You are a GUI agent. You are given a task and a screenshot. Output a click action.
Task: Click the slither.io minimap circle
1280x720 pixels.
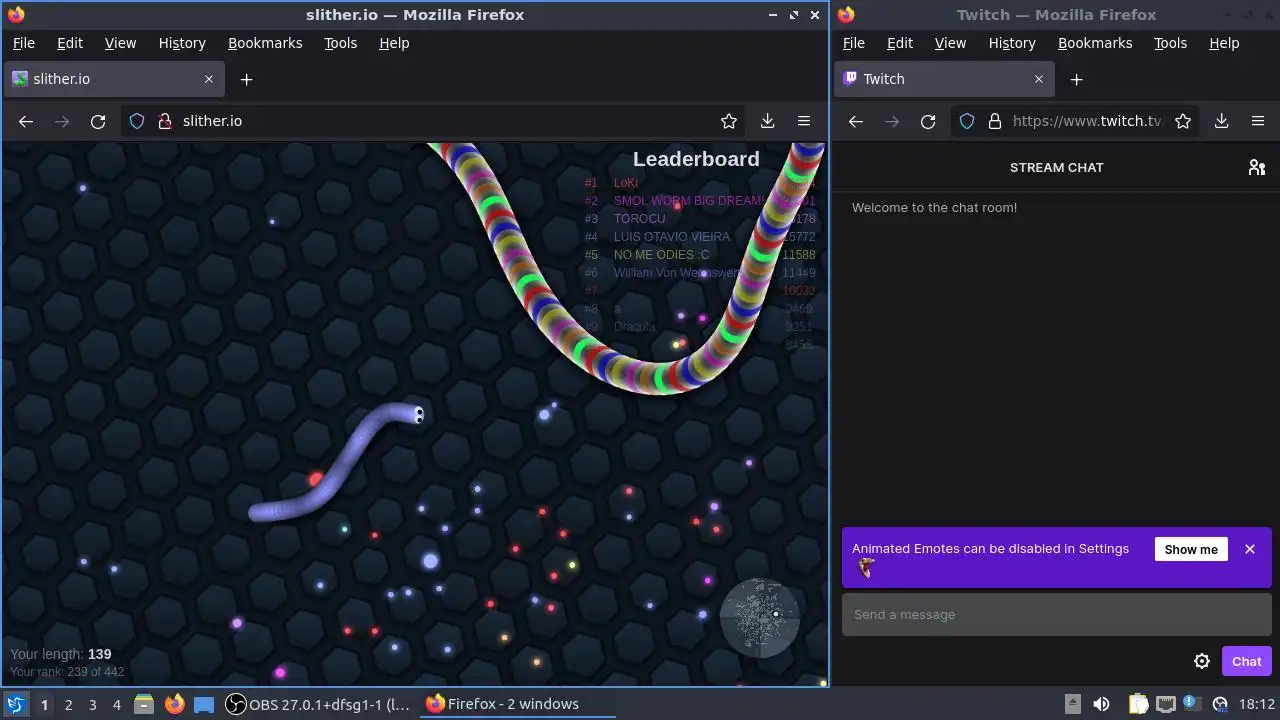tap(759, 617)
